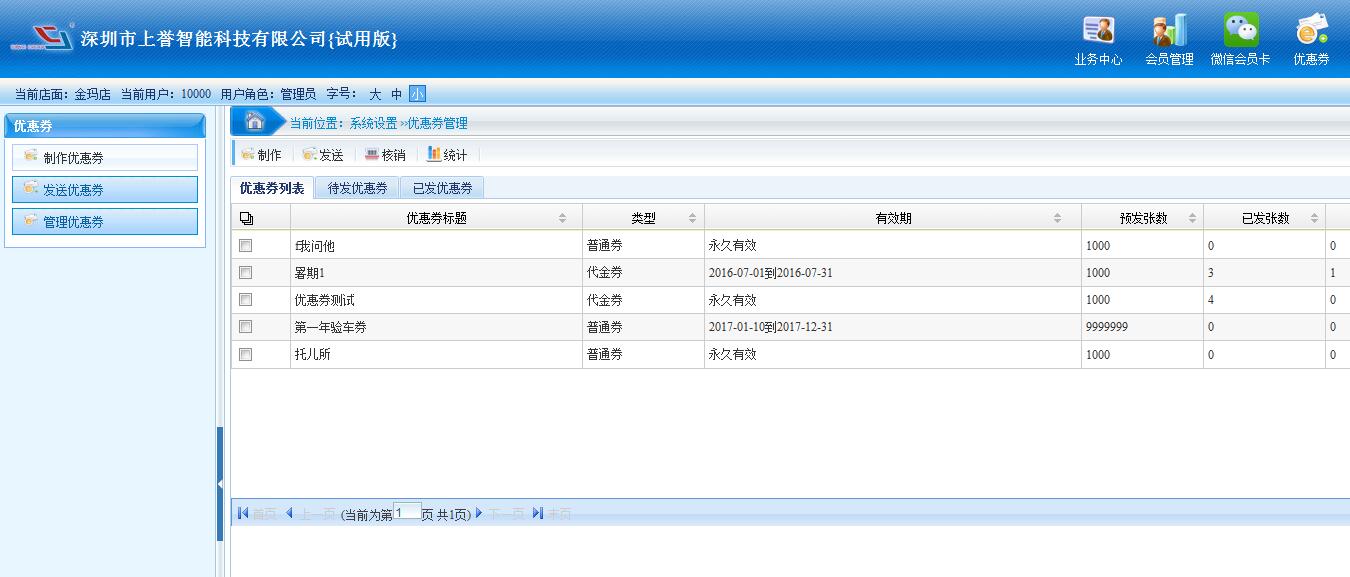Click the 制作 toolbar button
1350x577 pixels.
[261, 155]
